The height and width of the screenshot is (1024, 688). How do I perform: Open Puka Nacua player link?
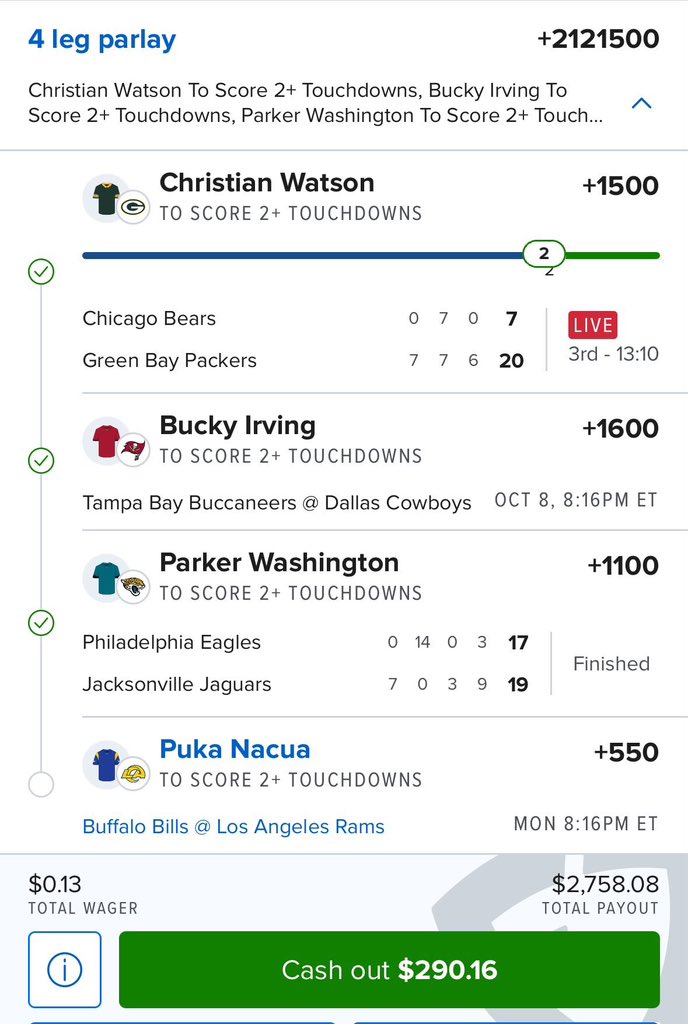[235, 749]
